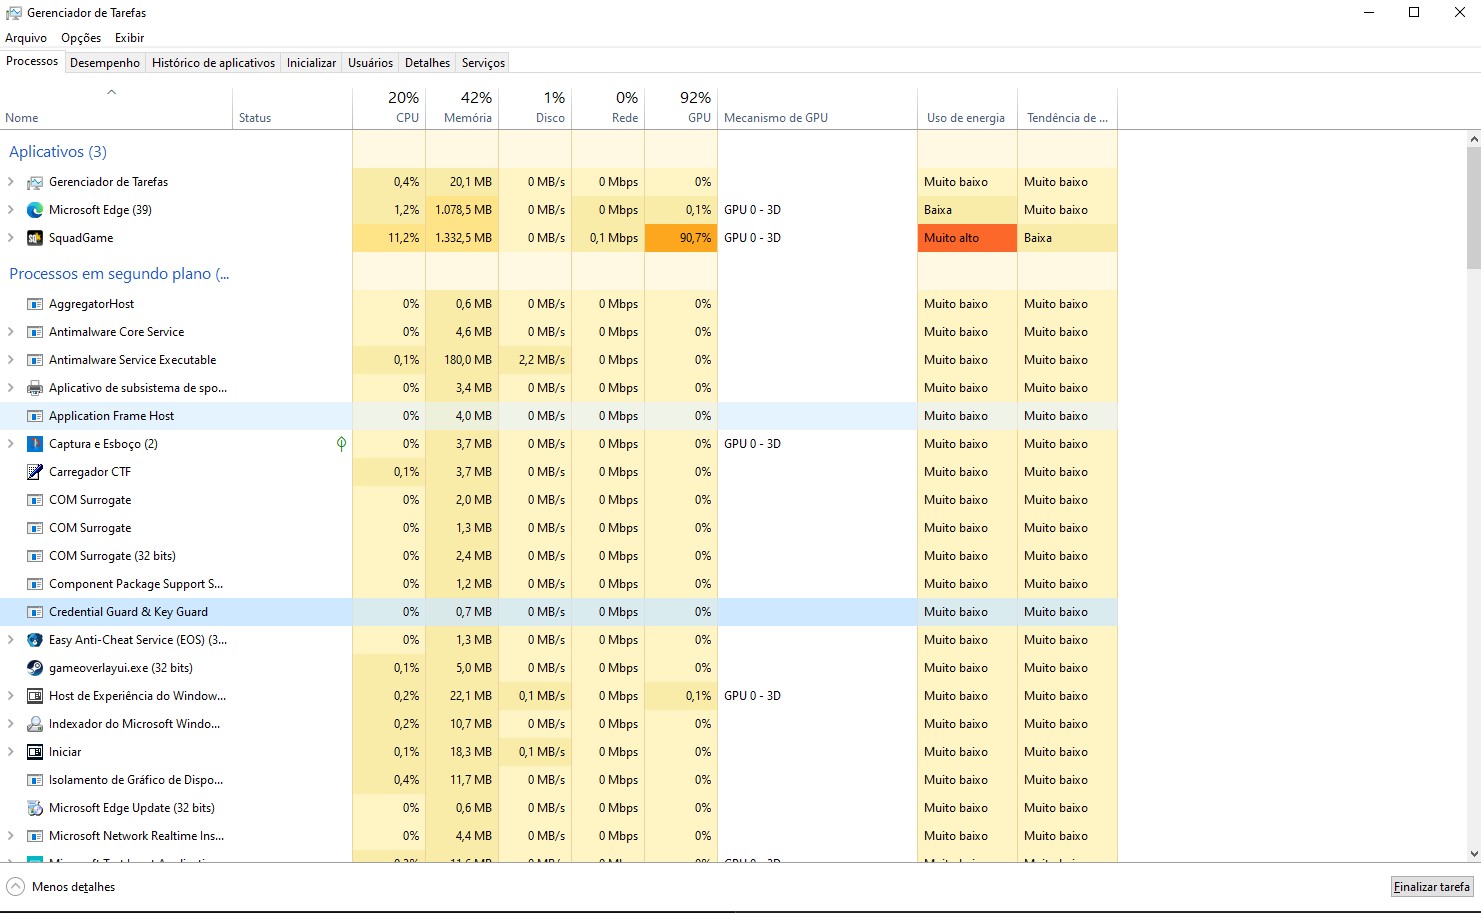Screen dimensions: 1481x913
Task: Collapse the Captura e Esboço group
Action: 9,443
